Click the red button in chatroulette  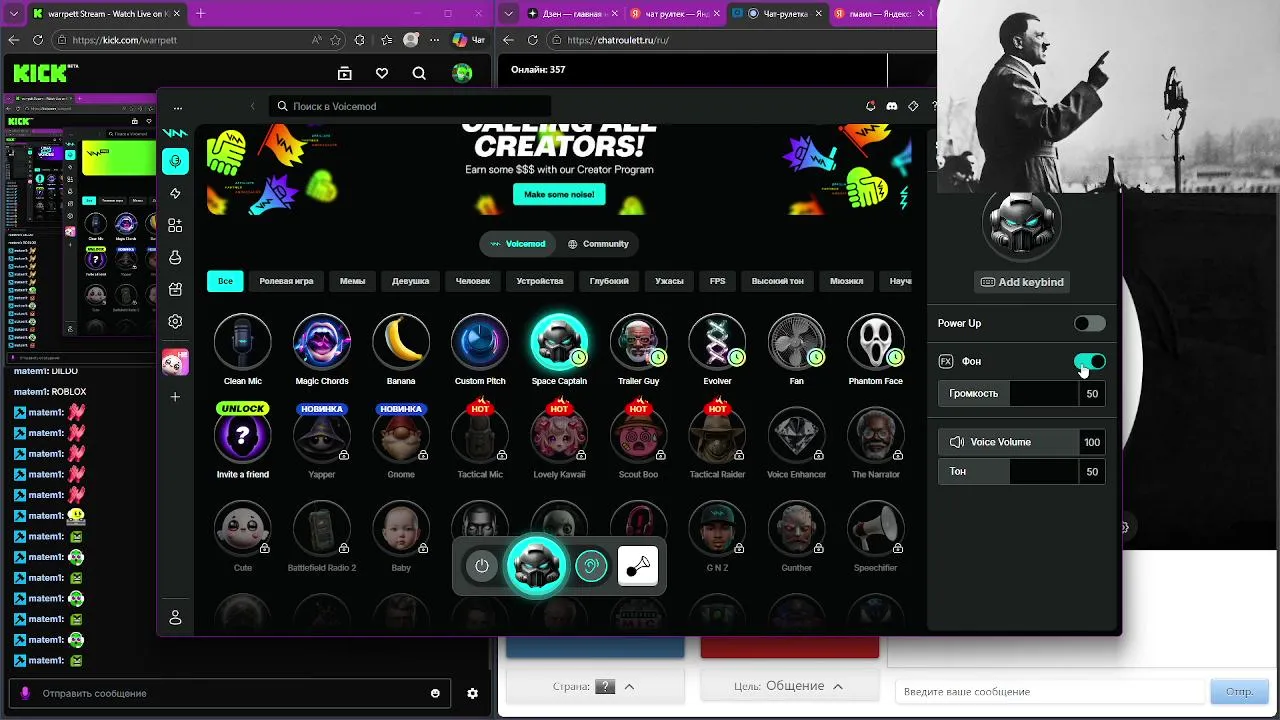point(790,648)
